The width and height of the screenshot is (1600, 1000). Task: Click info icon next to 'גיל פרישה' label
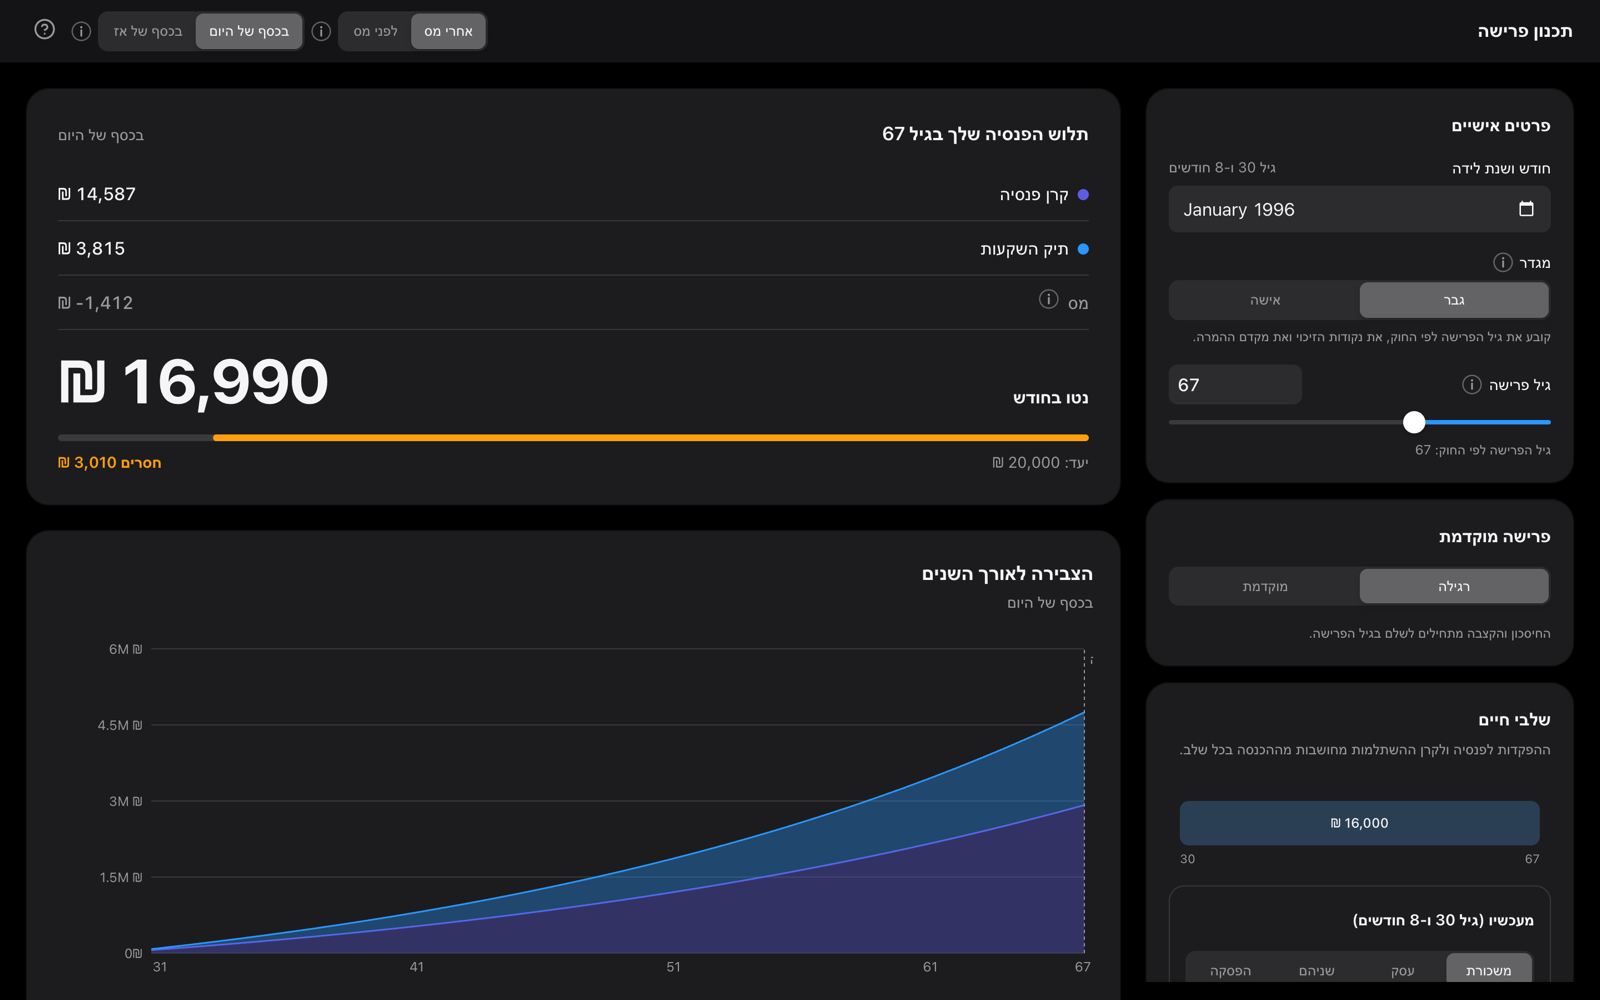pyautogui.click(x=1471, y=384)
